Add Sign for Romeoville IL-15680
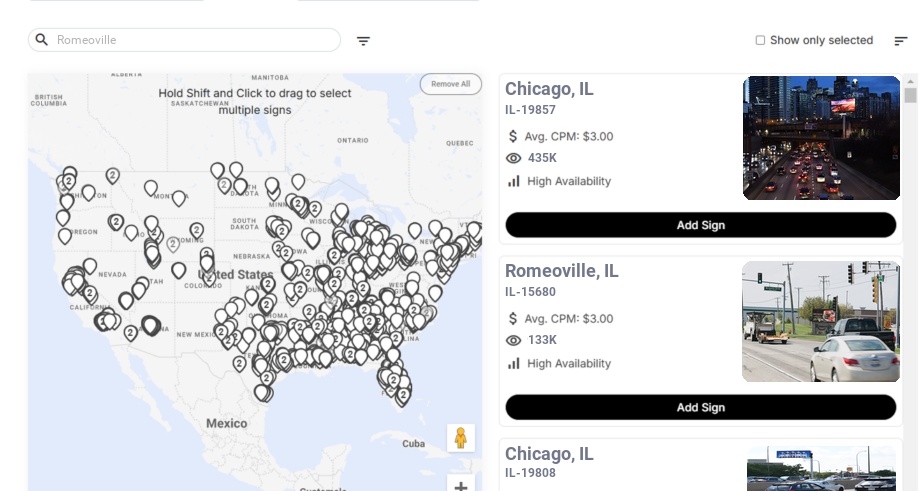920x491 pixels. tap(701, 407)
